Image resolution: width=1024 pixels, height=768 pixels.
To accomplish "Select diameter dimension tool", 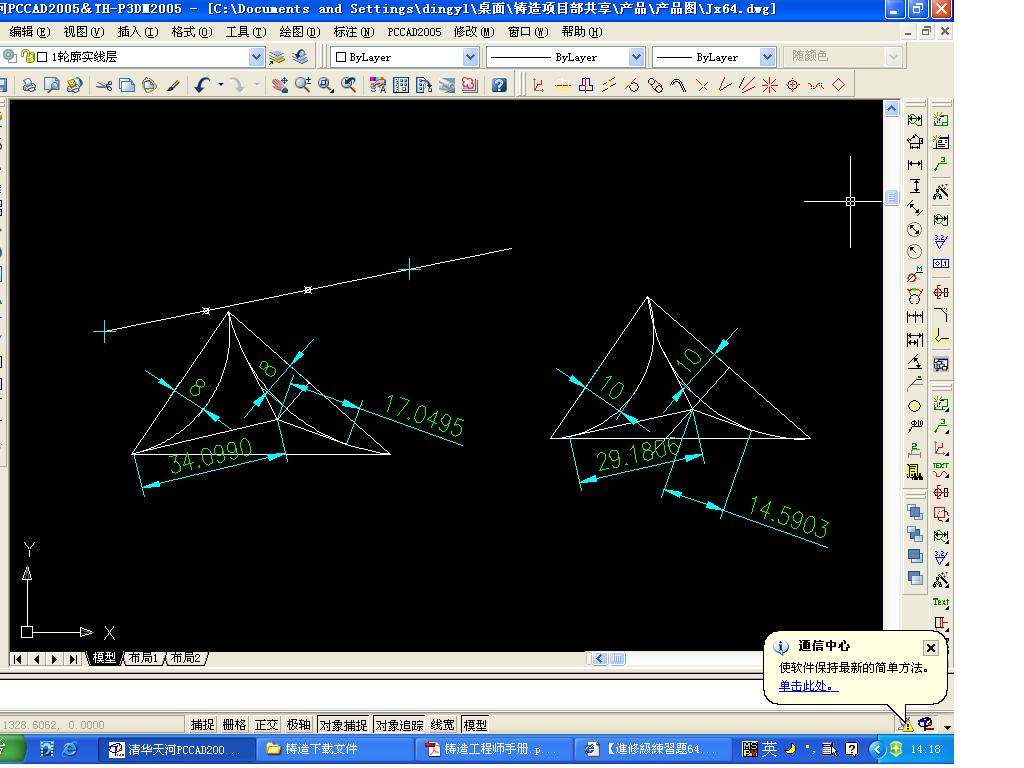I will [915, 230].
